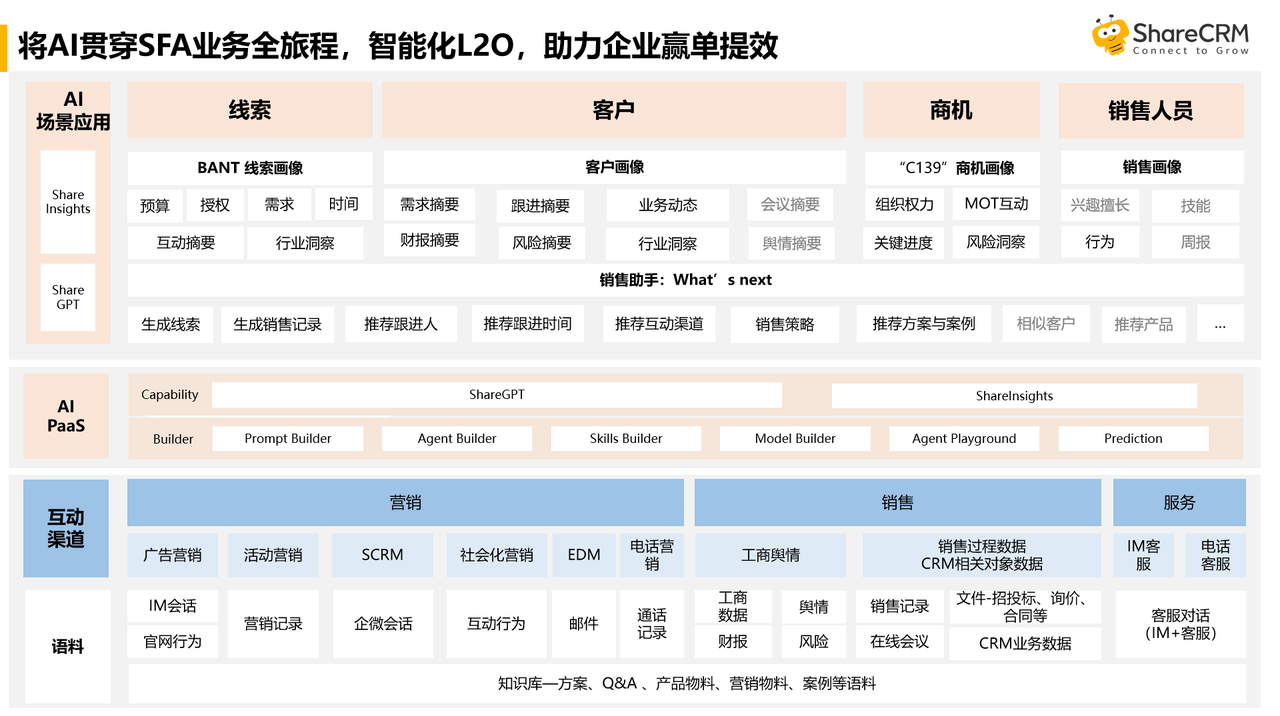This screenshot has height=716, width=1280.
Task: Click the IM客服 box
Action: point(1144,555)
